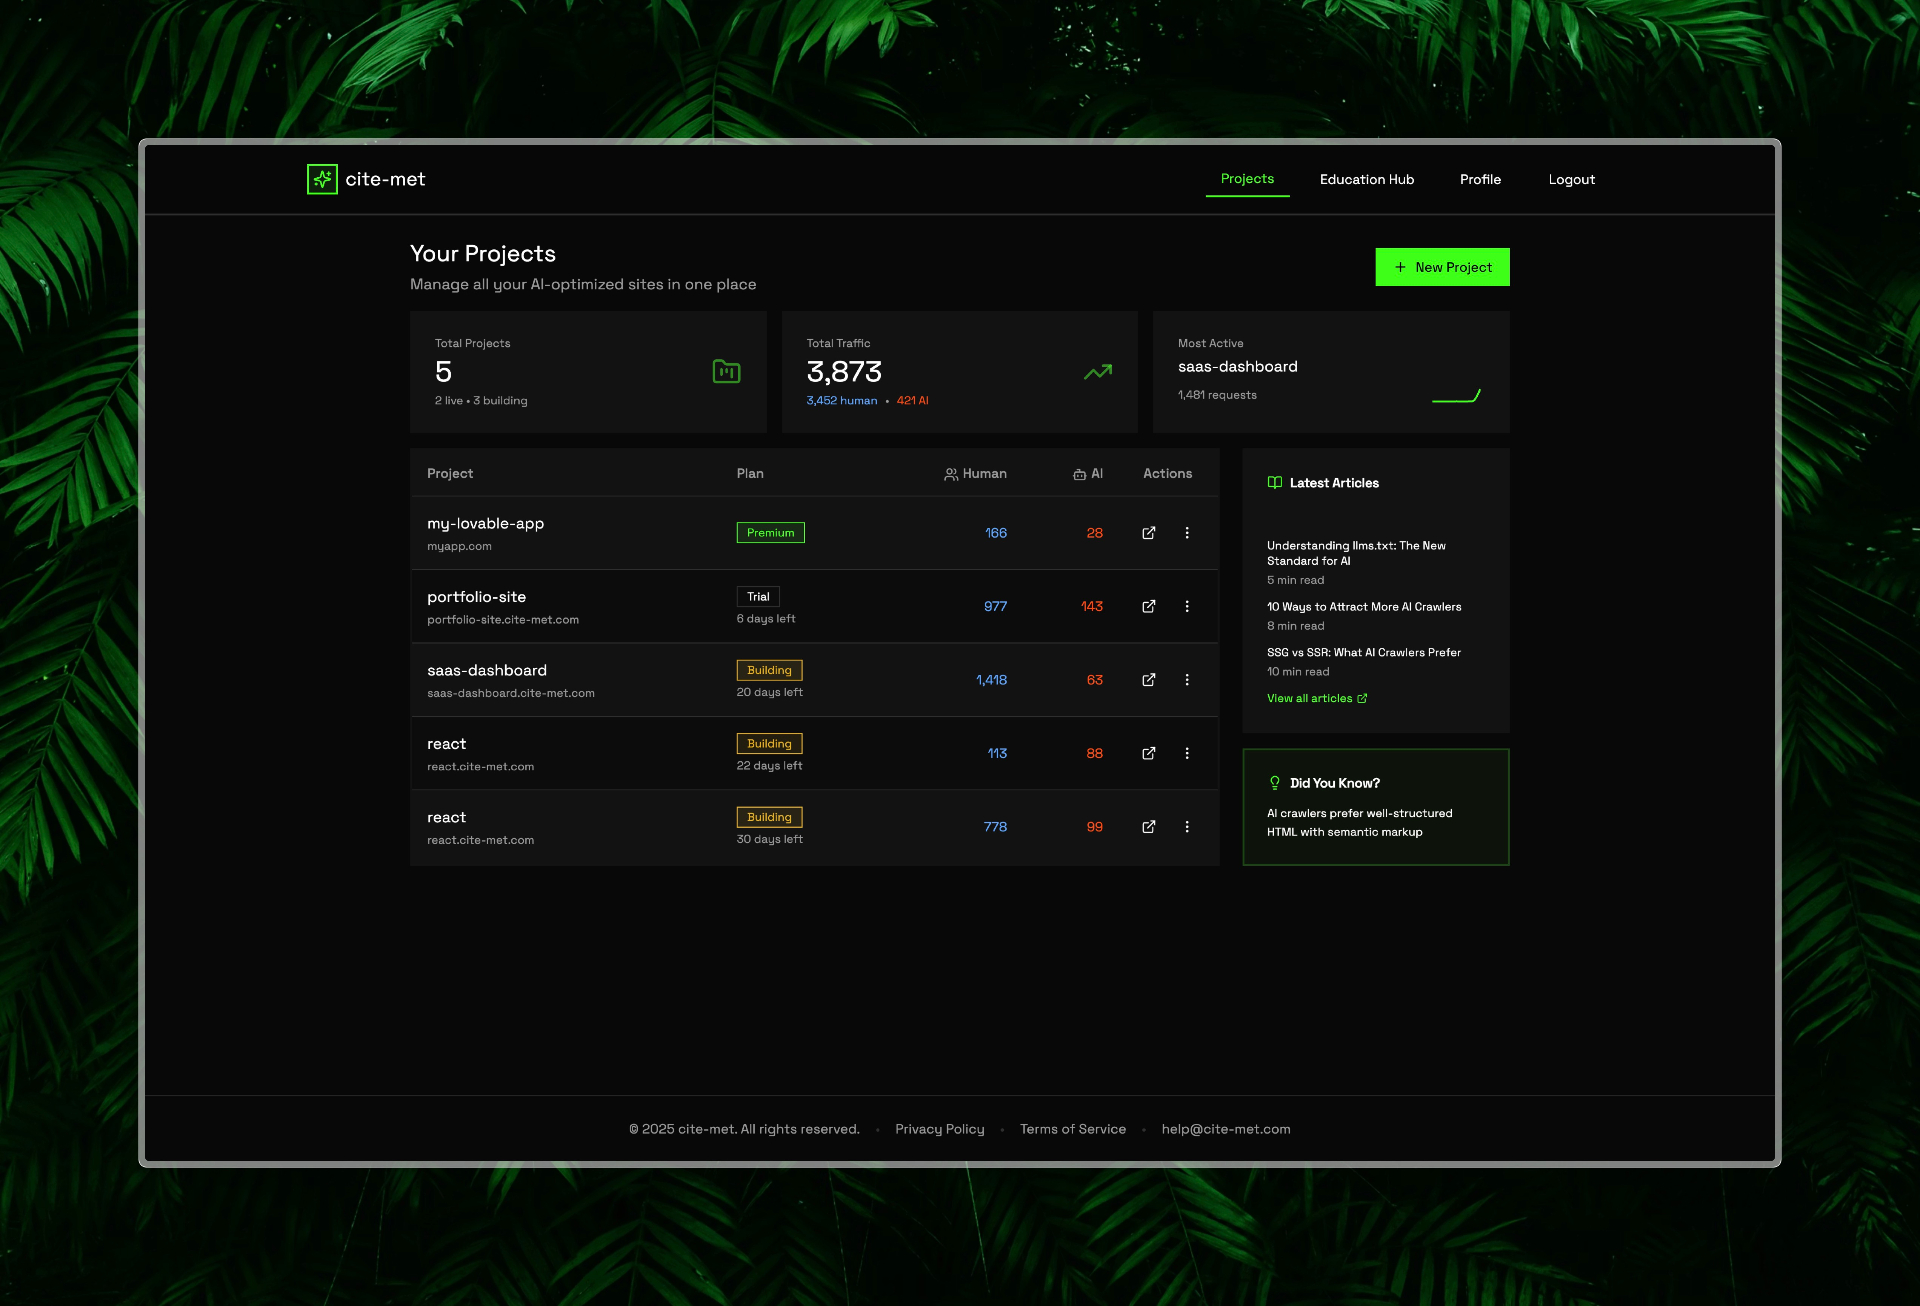Open the actions menu for portfolio-site
The height and width of the screenshot is (1306, 1920).
click(1187, 606)
